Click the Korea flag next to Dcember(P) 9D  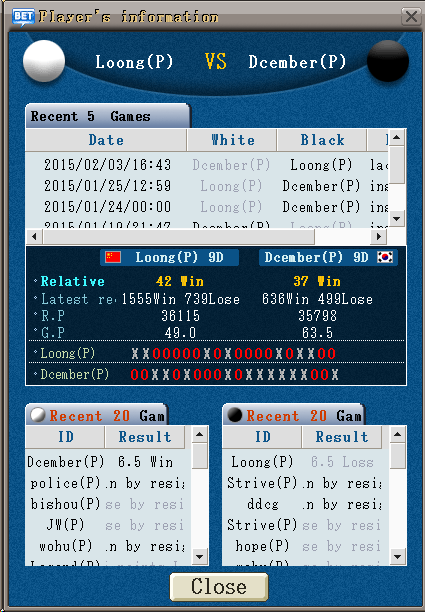[385, 257]
